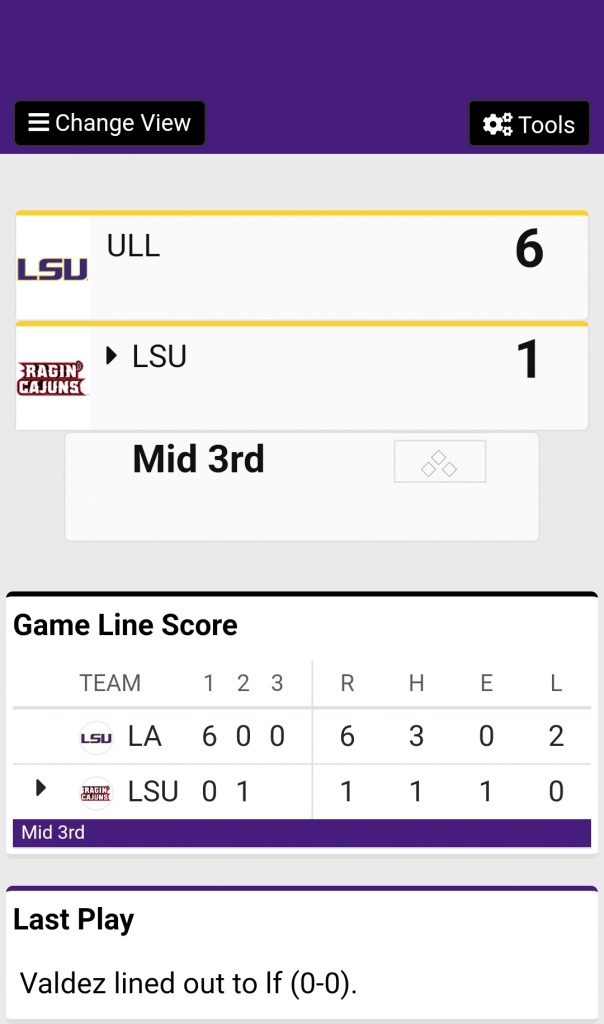Image resolution: width=604 pixels, height=1024 pixels.
Task: Tap the Ragin' Cajuns logo in scoreboard
Action: point(53,379)
